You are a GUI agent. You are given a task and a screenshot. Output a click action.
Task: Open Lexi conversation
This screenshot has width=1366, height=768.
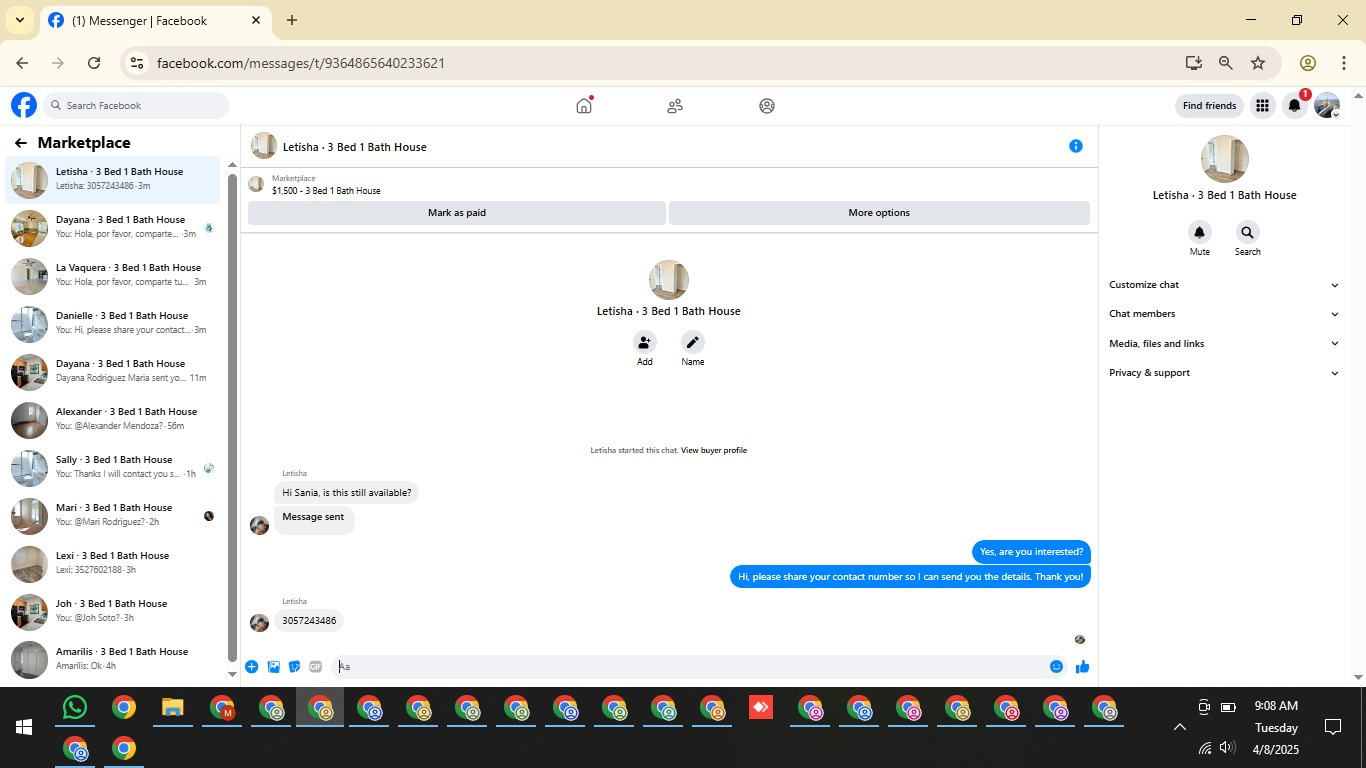click(112, 563)
